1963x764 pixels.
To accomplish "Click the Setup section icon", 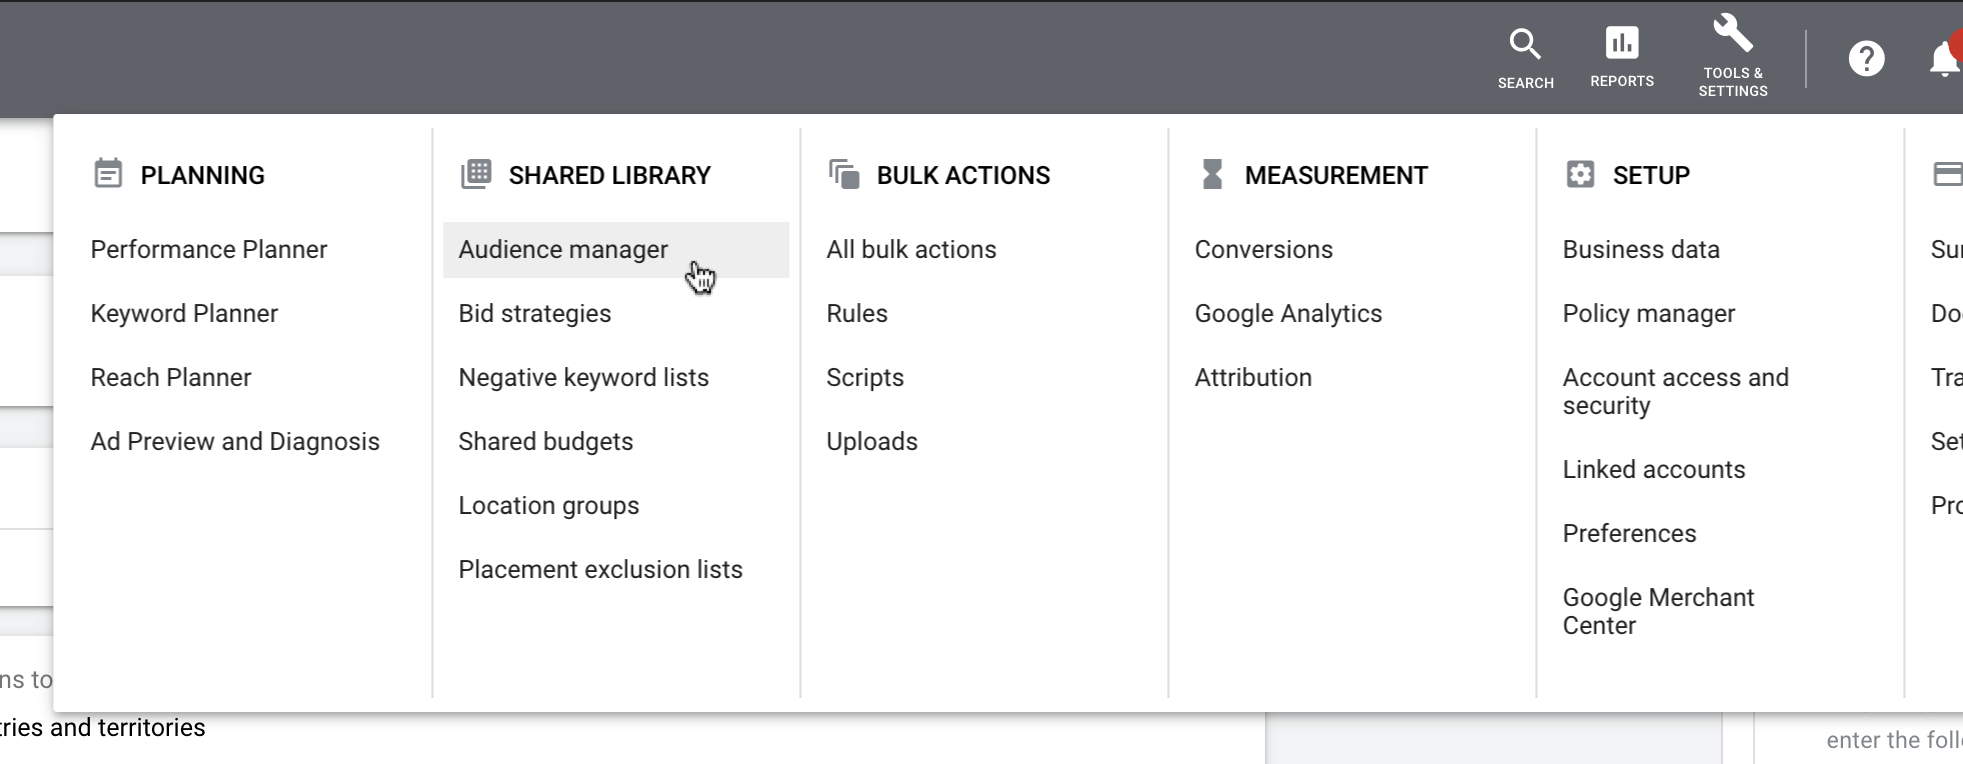I will 1580,172.
